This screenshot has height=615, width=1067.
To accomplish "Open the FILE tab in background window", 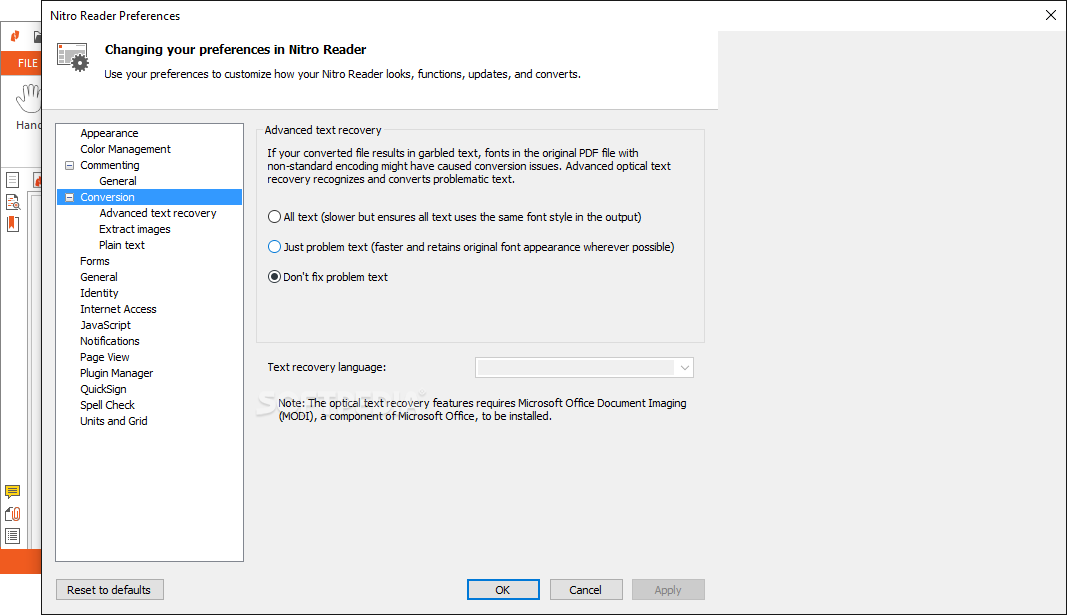I will [x=26, y=63].
